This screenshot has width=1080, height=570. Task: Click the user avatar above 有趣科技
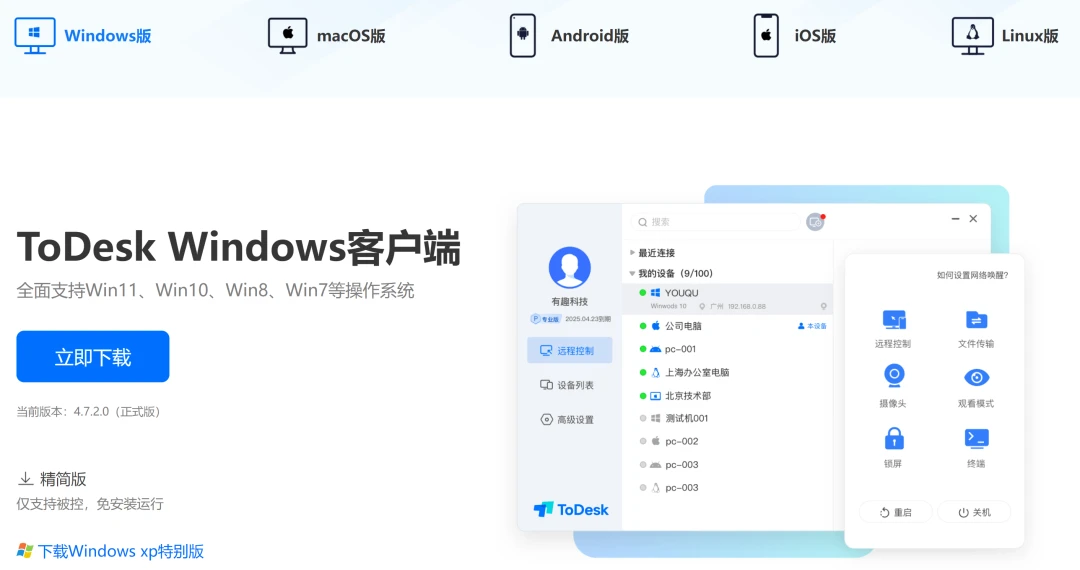(570, 267)
